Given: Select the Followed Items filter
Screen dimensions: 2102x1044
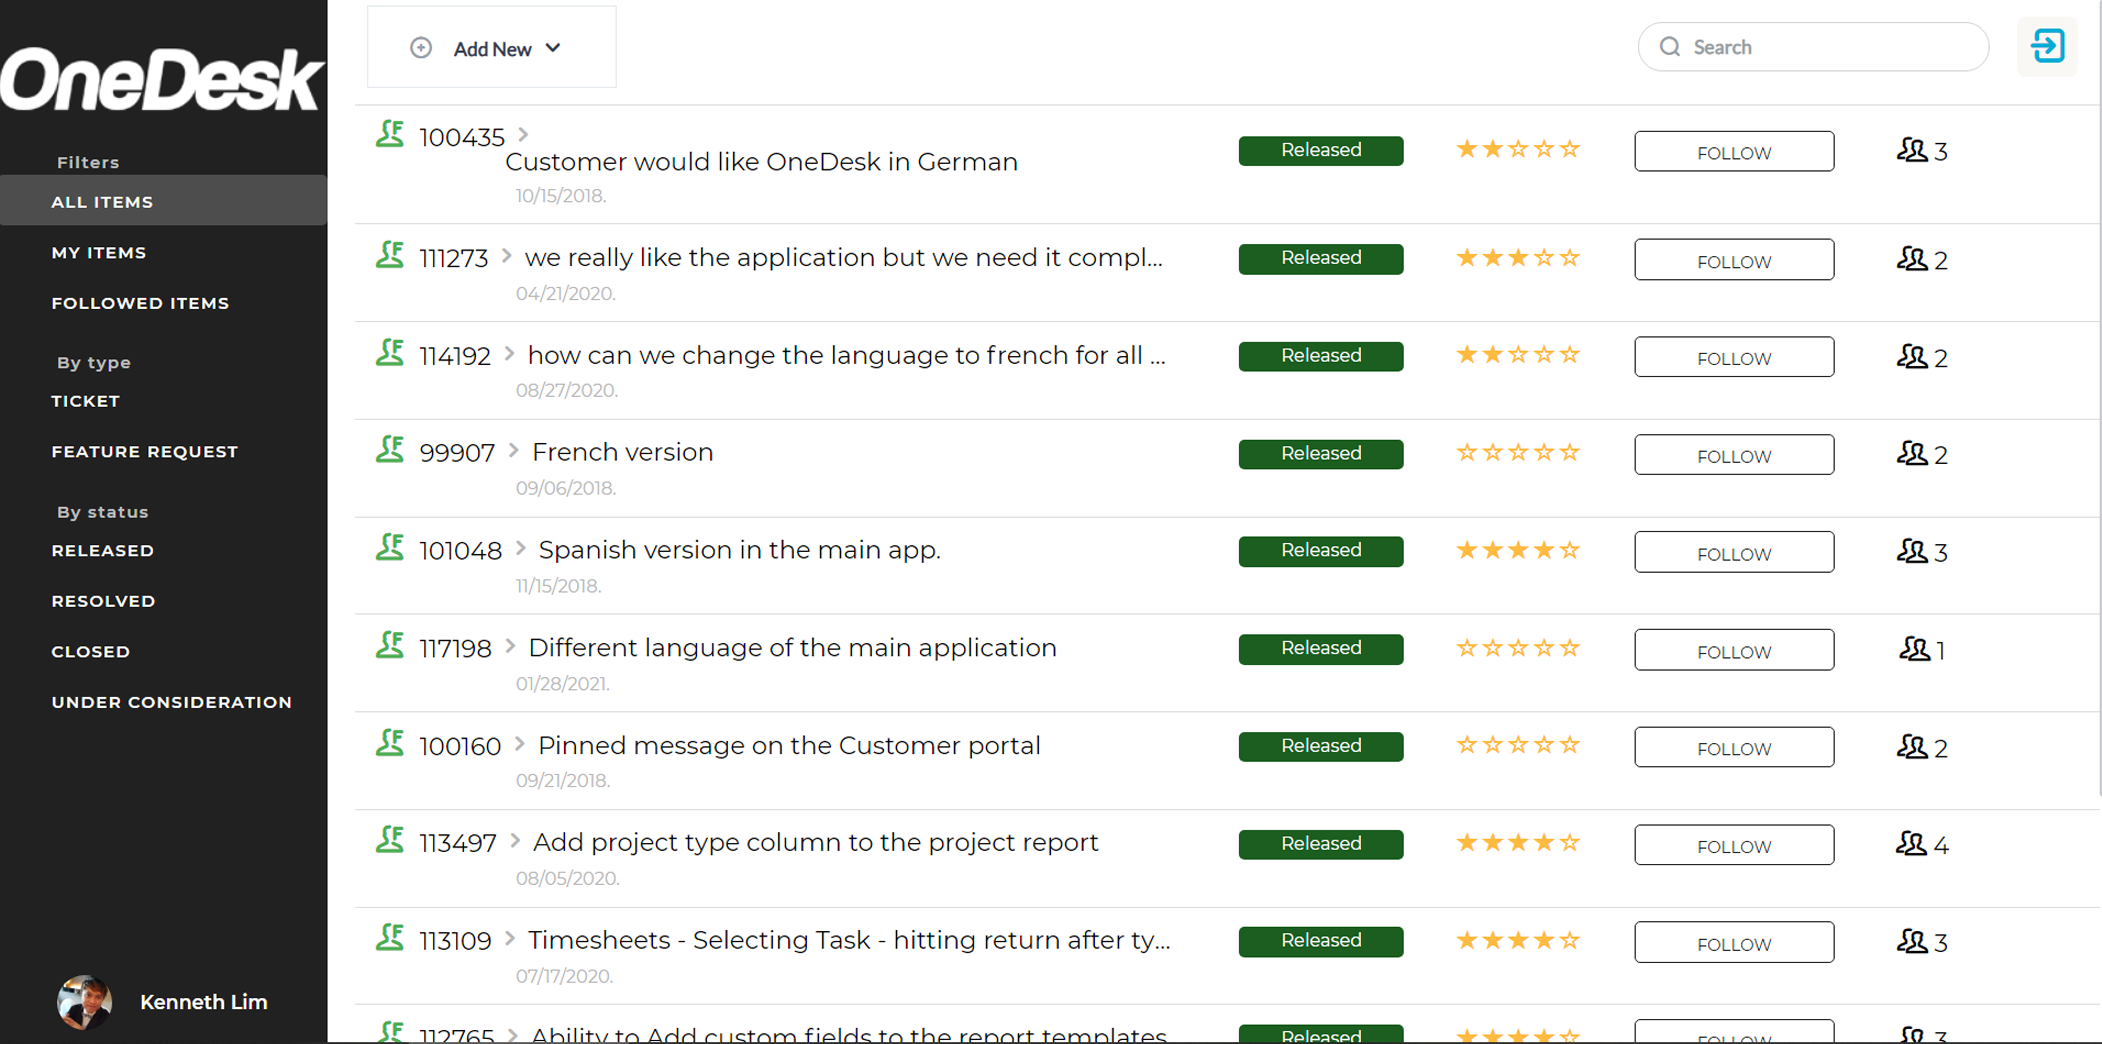Looking at the screenshot, I should (140, 303).
